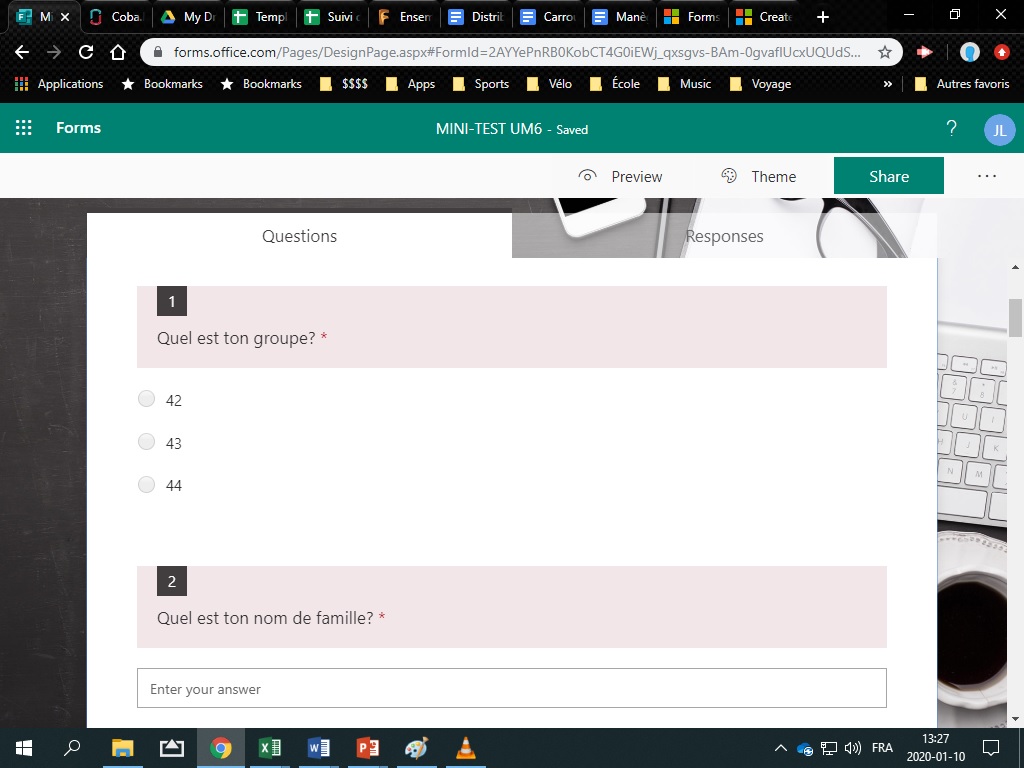This screenshot has width=1024, height=768.
Task: Bookmark this page with the star icon
Action: [884, 52]
